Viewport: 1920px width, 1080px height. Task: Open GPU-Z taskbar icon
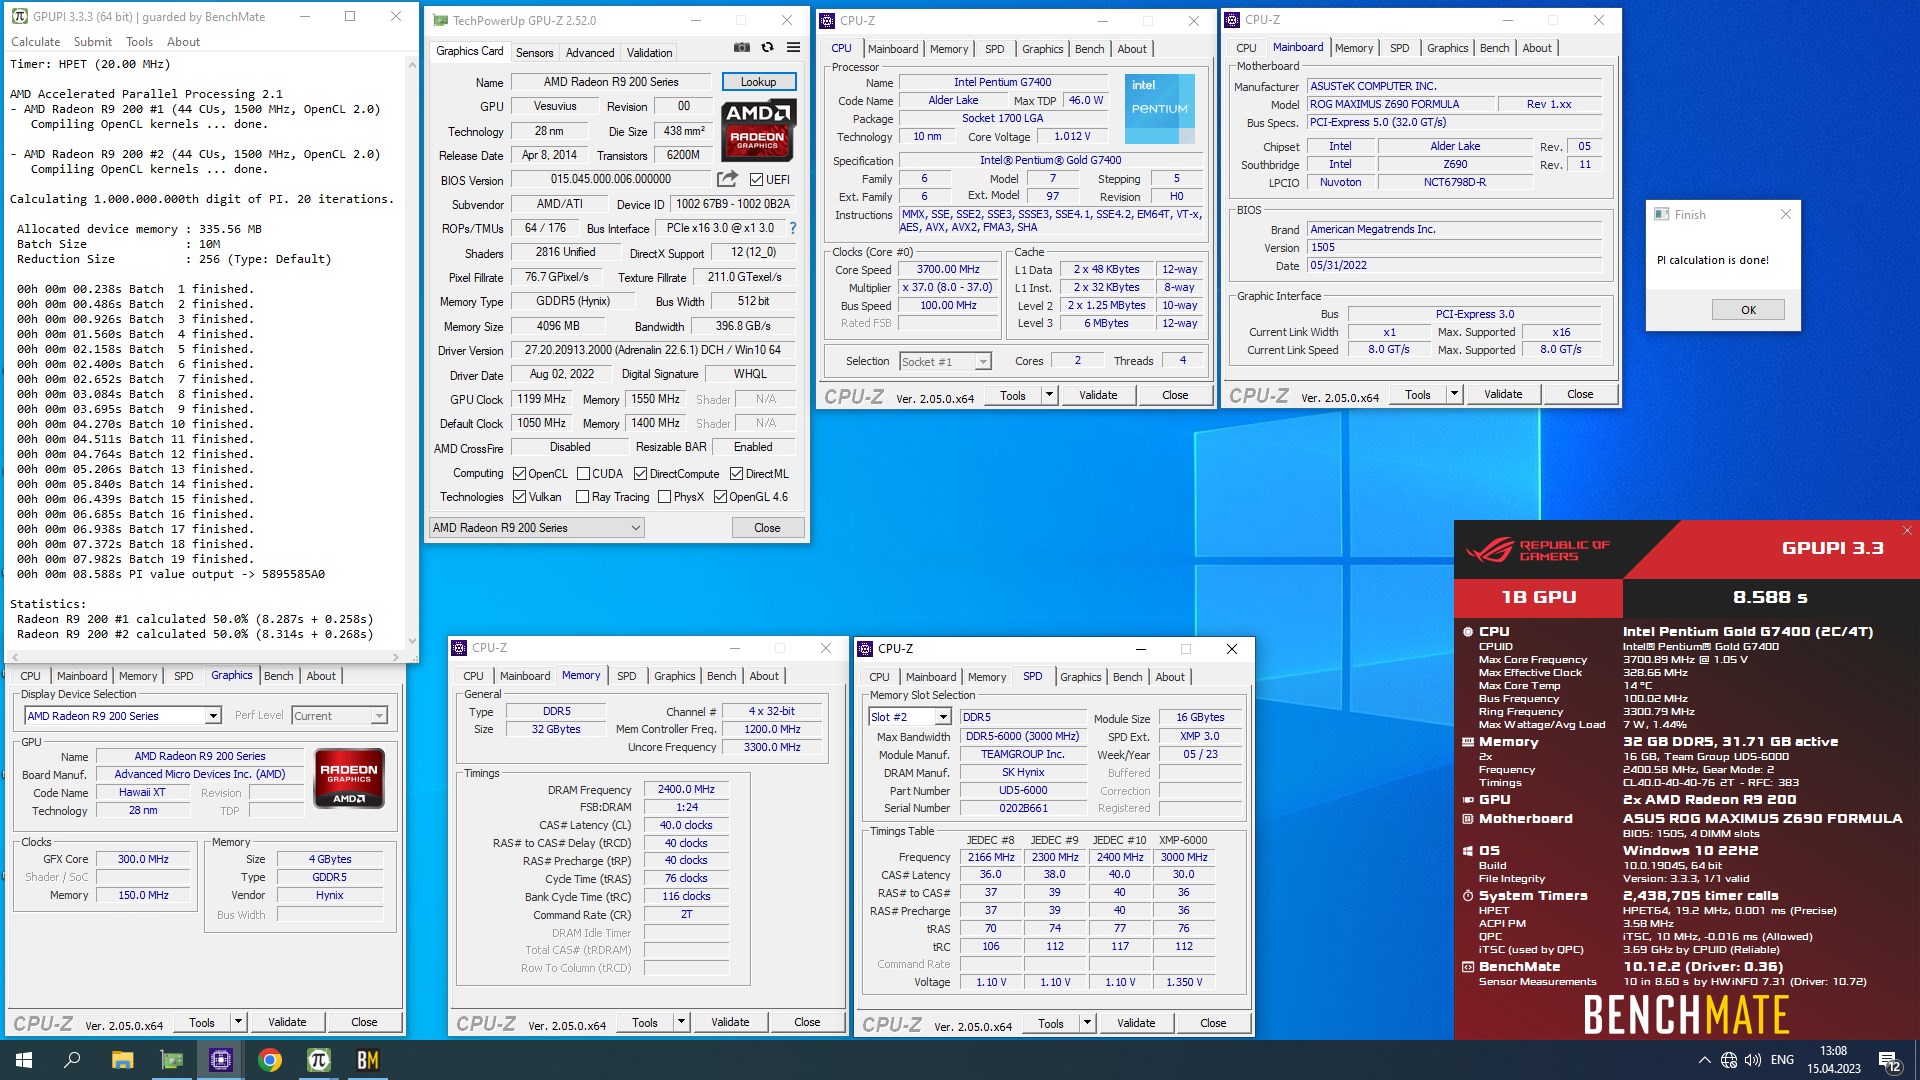click(x=172, y=1060)
